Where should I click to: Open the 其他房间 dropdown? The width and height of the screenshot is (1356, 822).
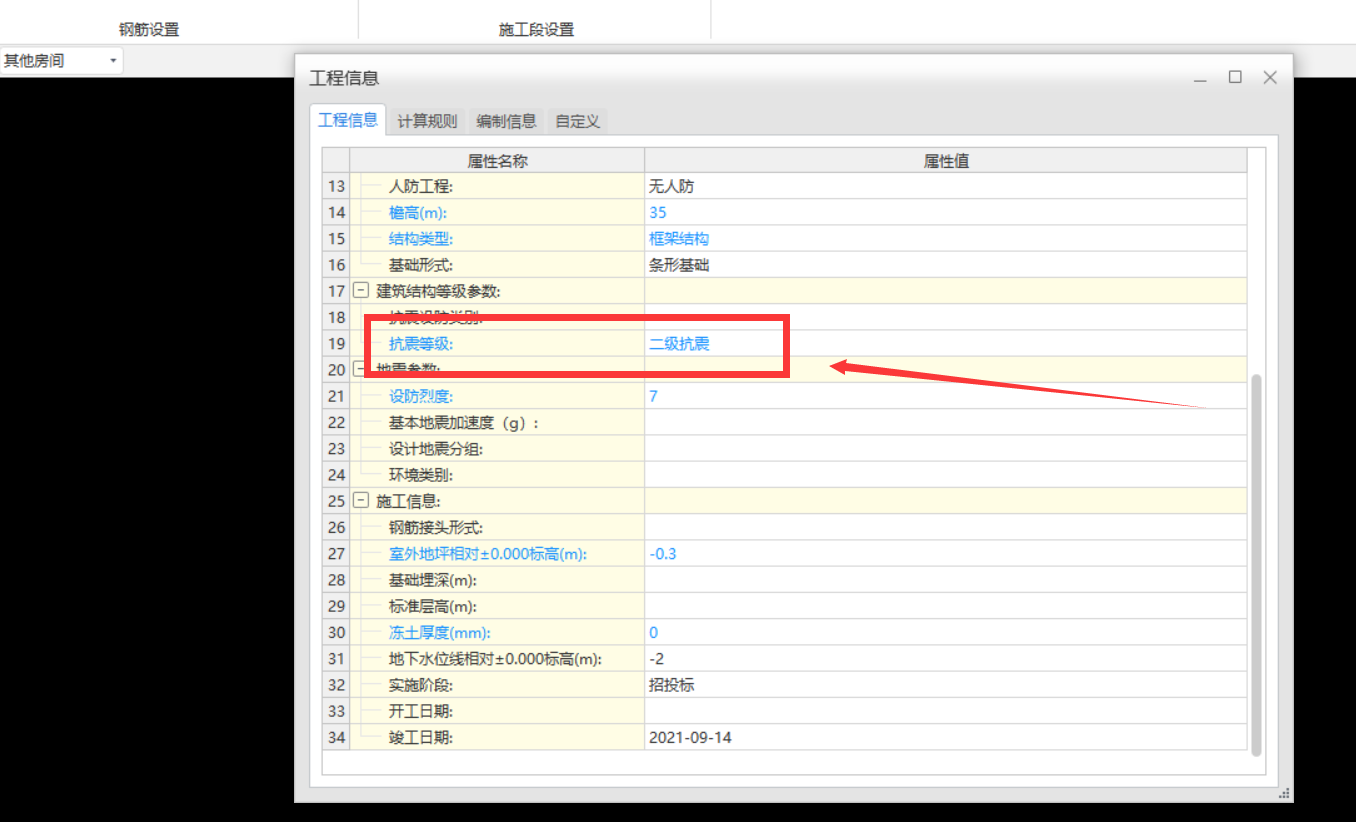pos(61,61)
